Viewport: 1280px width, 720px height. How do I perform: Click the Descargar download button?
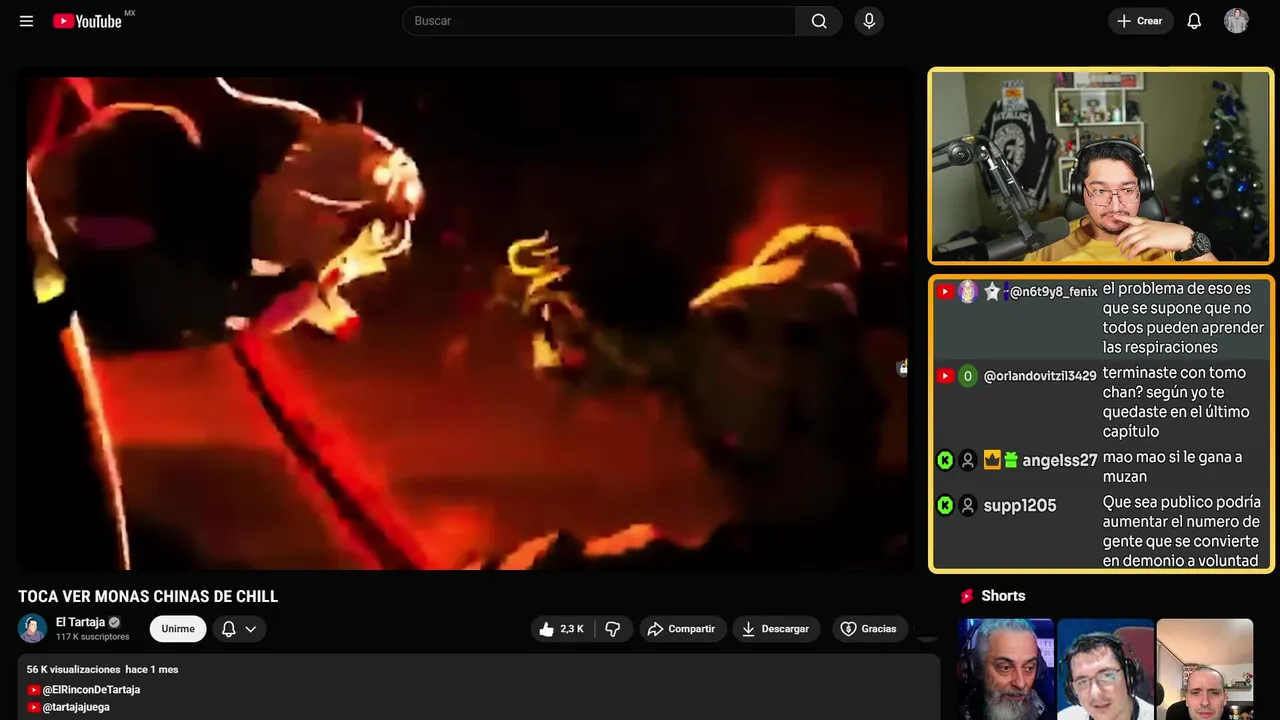pos(776,629)
